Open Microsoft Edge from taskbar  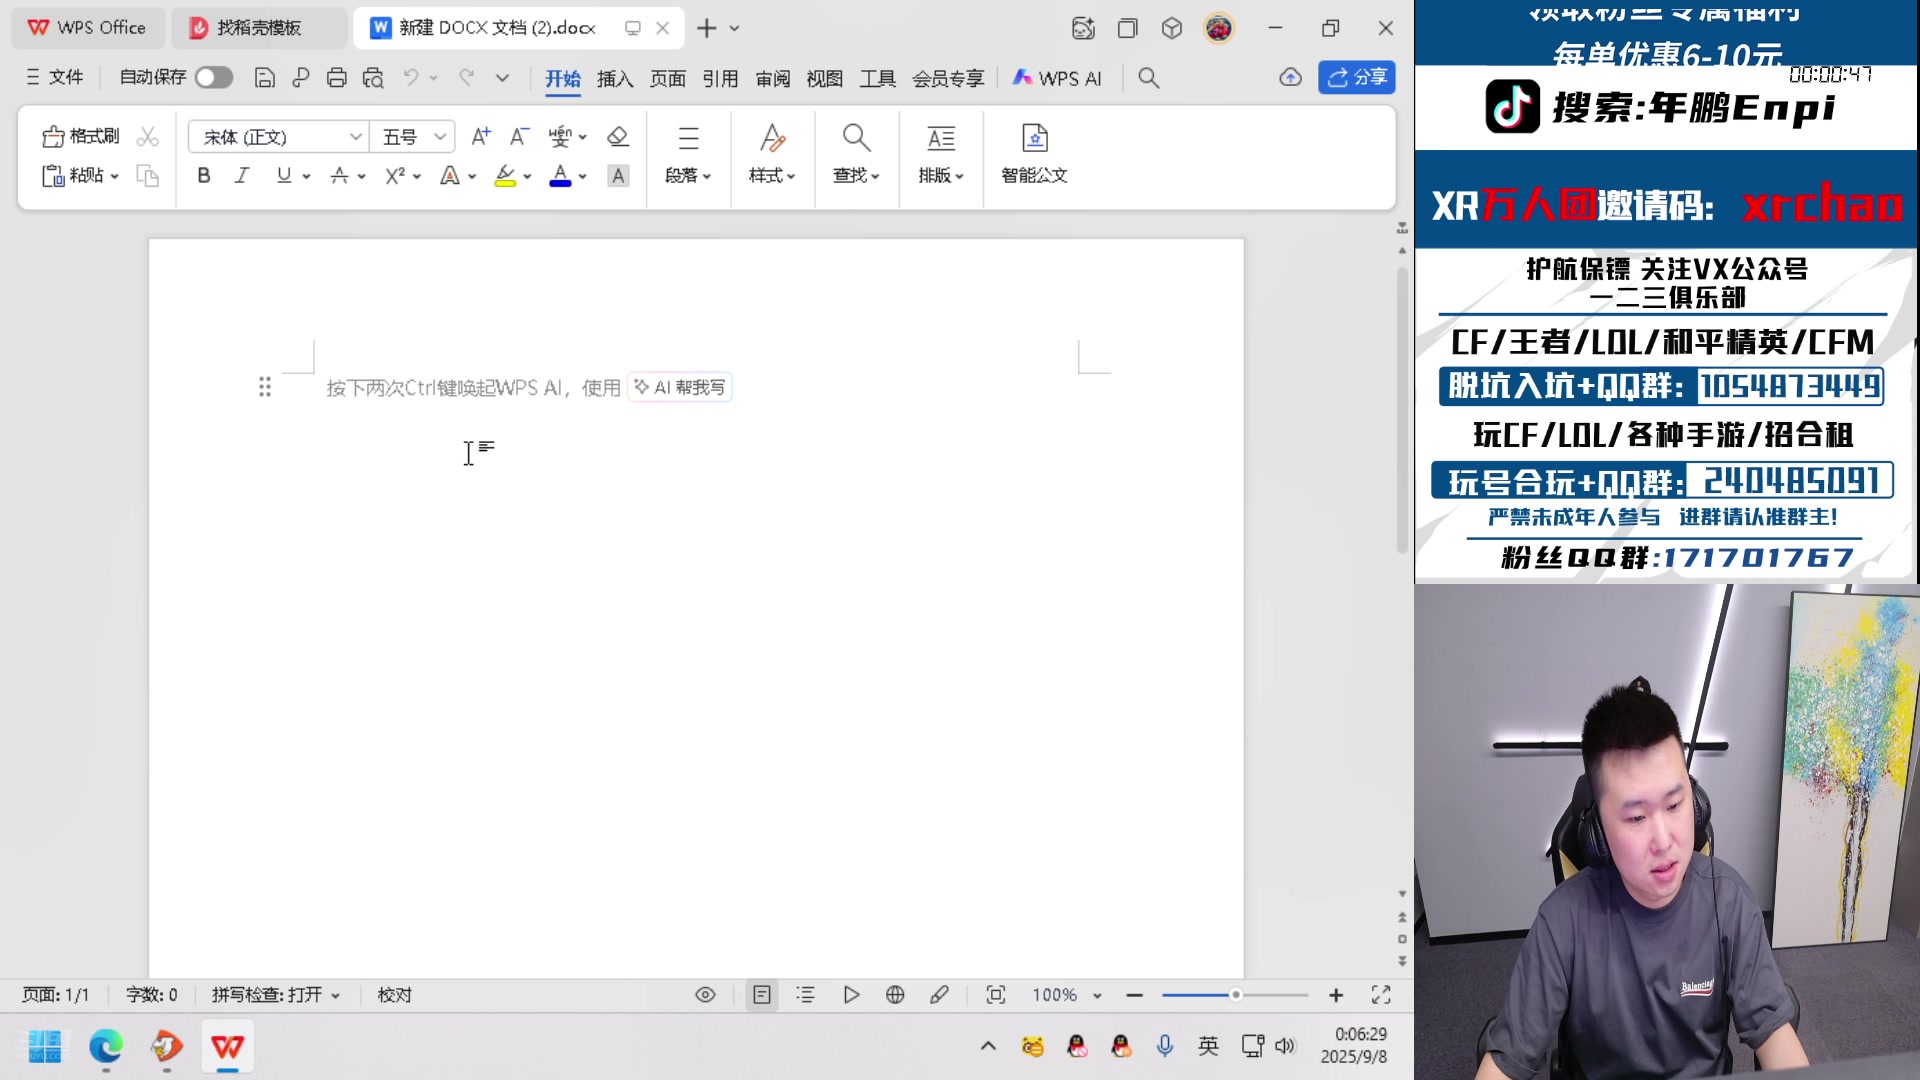105,1047
